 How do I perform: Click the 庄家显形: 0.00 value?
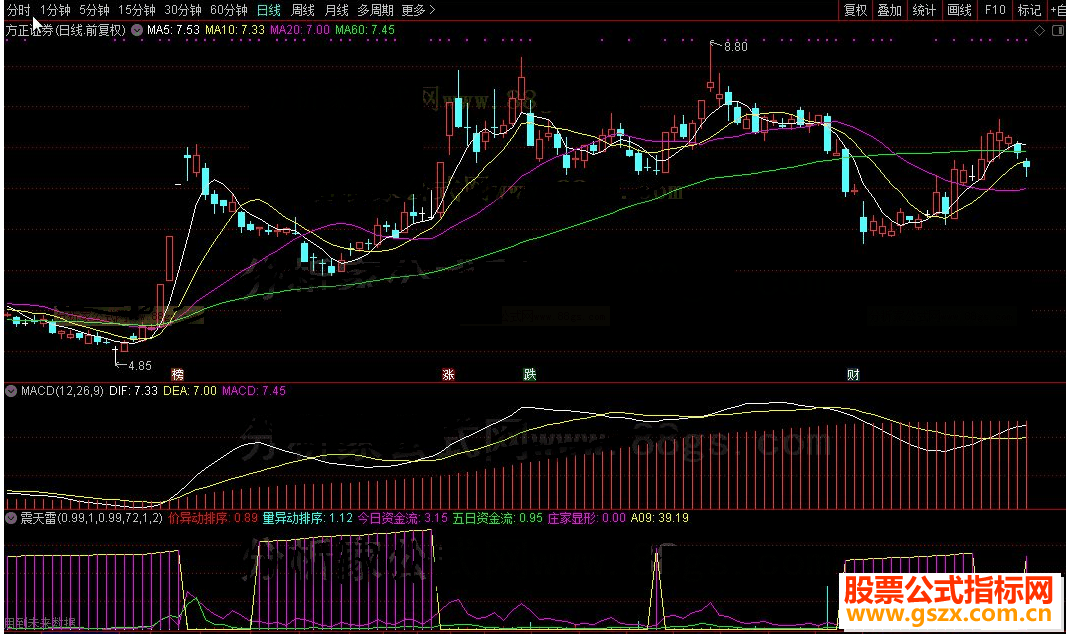(587, 518)
